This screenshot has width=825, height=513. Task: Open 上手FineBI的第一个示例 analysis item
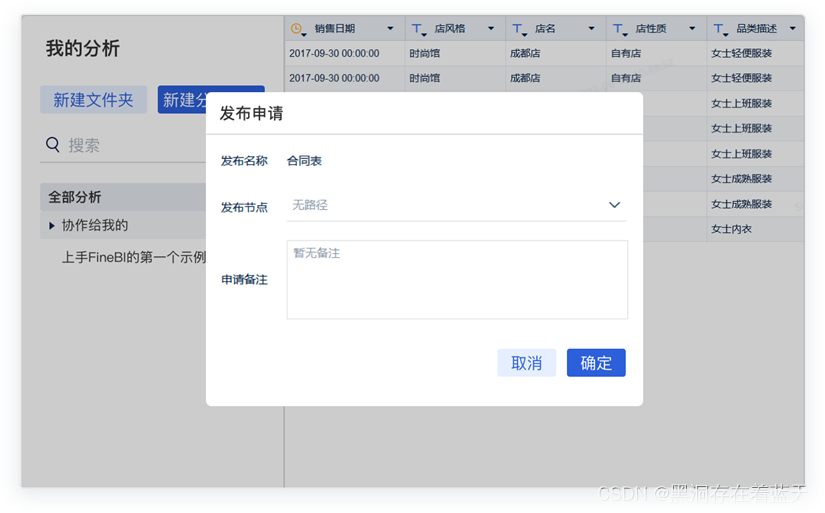(x=134, y=257)
